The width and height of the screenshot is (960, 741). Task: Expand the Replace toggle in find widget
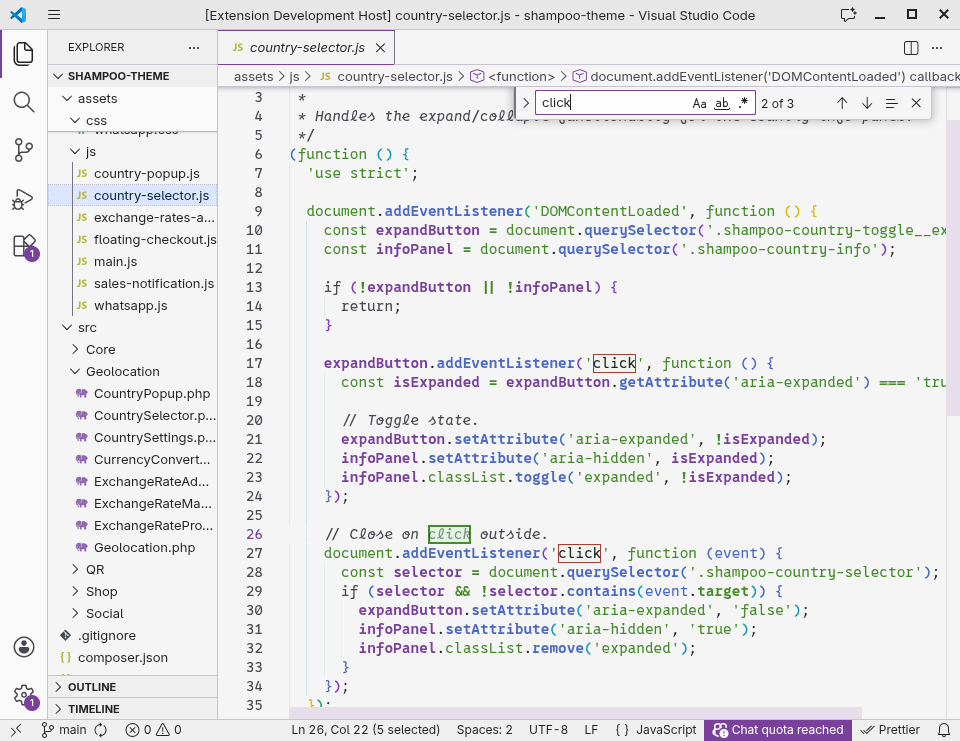pyautogui.click(x=525, y=103)
